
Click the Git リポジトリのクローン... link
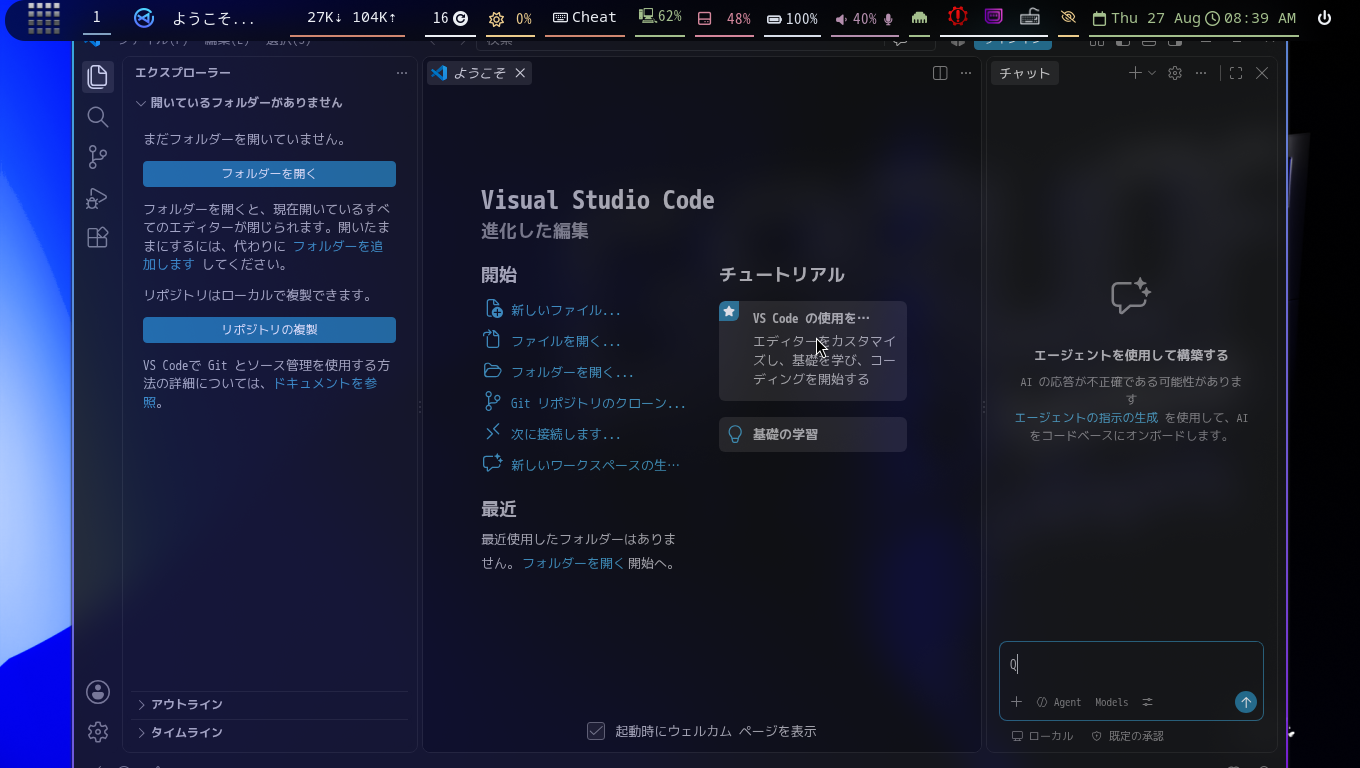pos(598,403)
